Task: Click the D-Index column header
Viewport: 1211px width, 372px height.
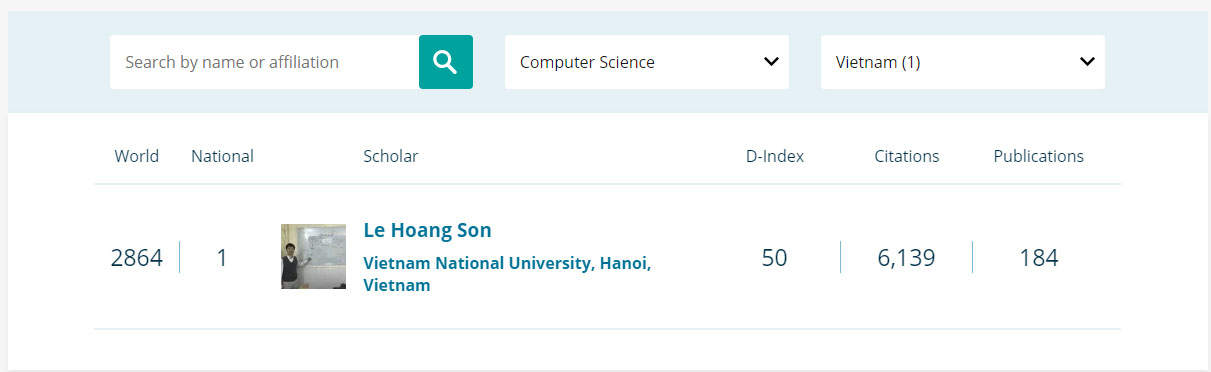Action: [x=775, y=156]
